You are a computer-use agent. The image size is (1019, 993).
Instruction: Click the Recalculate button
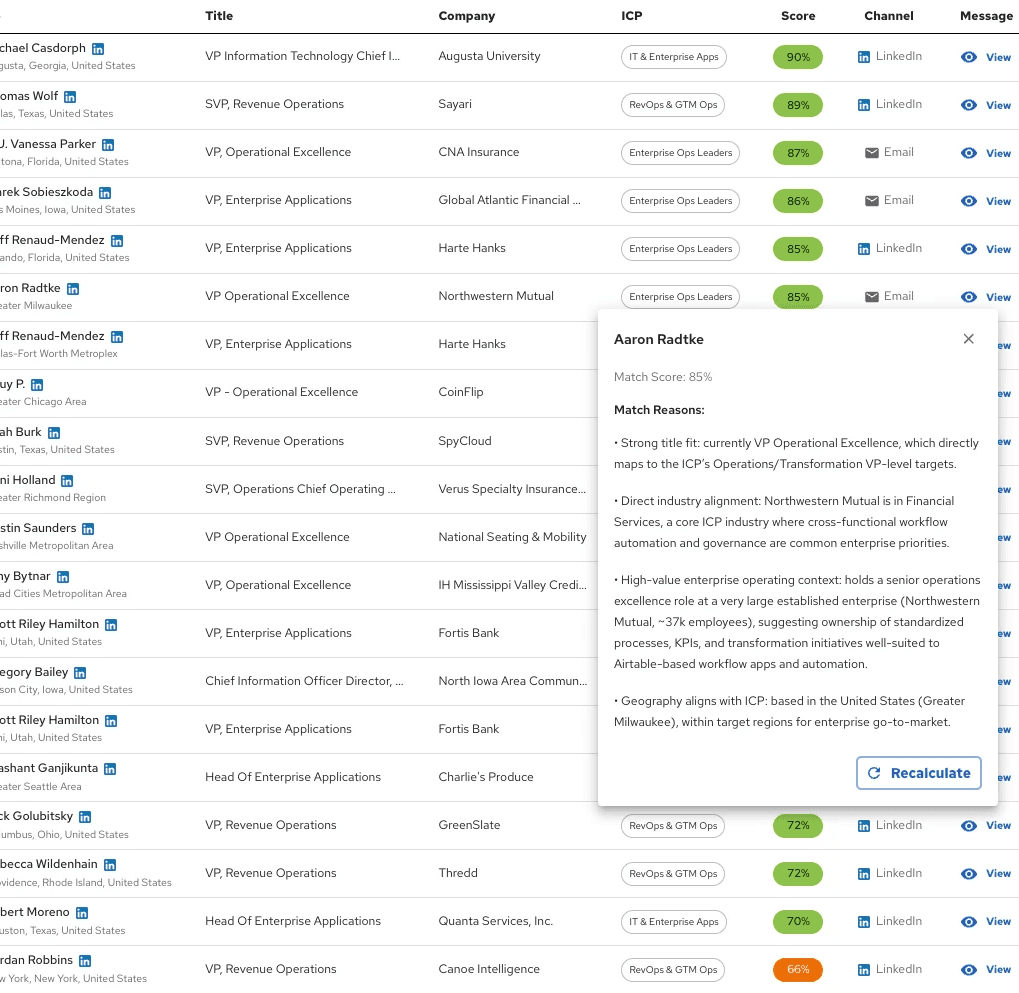pyautogui.click(x=918, y=773)
